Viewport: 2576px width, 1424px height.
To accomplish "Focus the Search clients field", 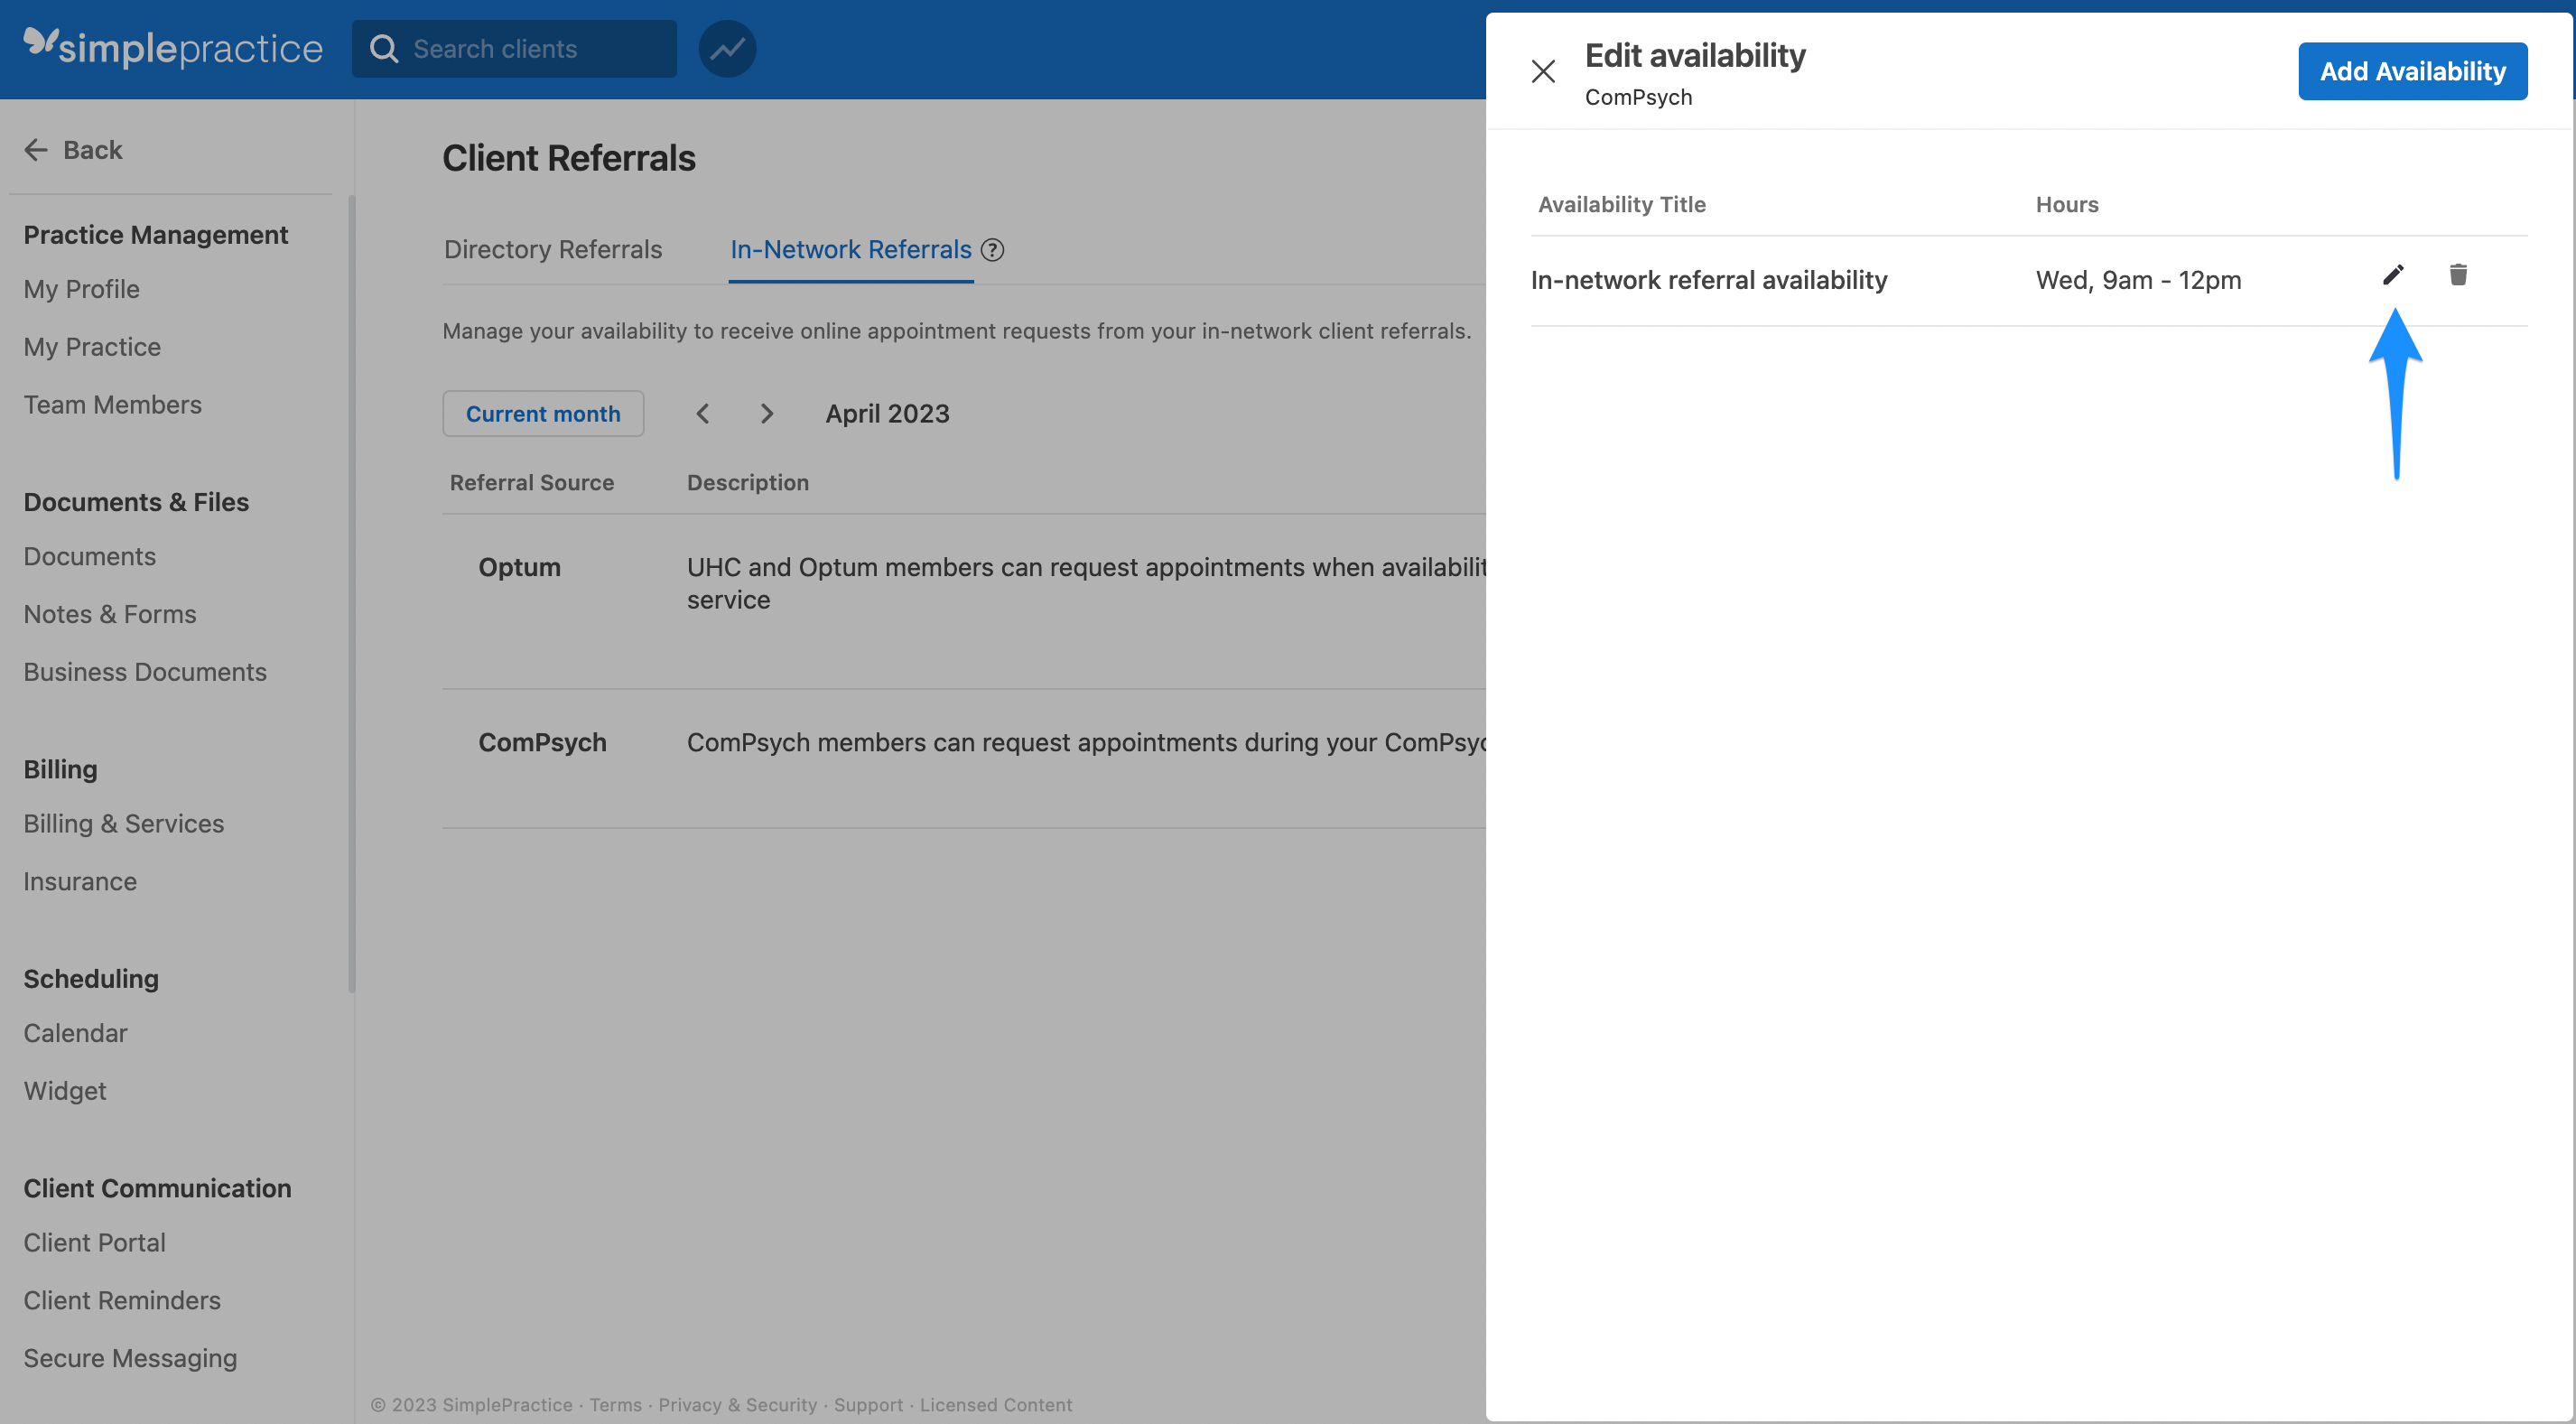I will (x=514, y=48).
